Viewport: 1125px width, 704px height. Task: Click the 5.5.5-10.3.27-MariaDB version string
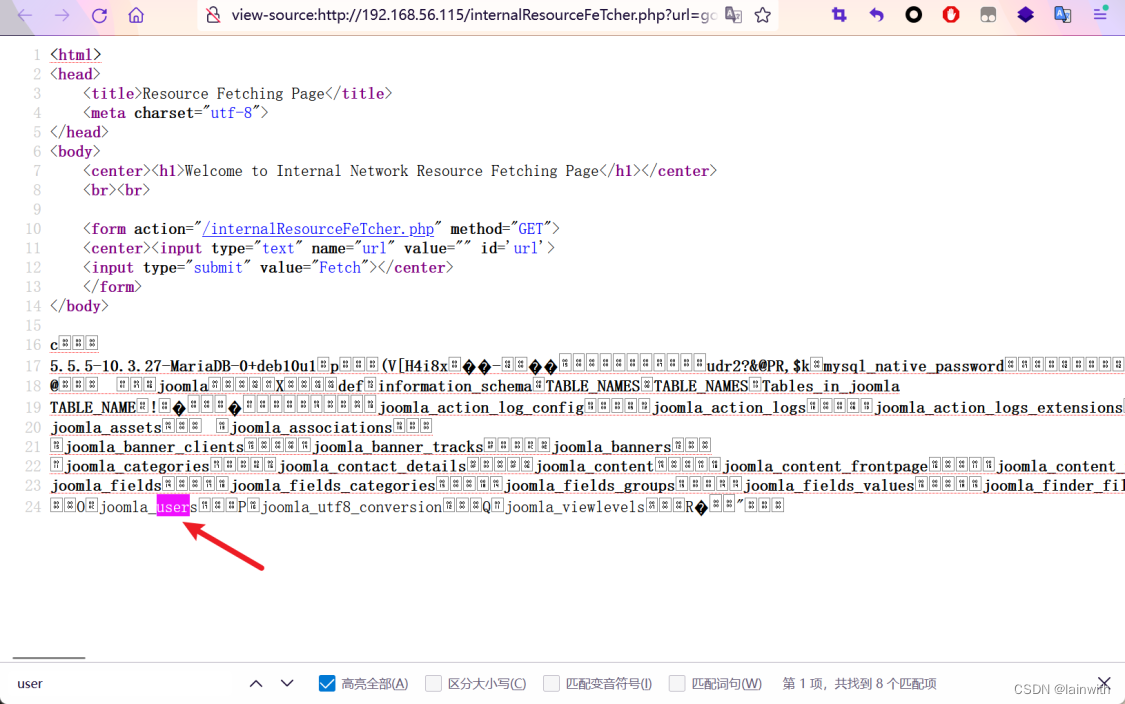(183, 367)
